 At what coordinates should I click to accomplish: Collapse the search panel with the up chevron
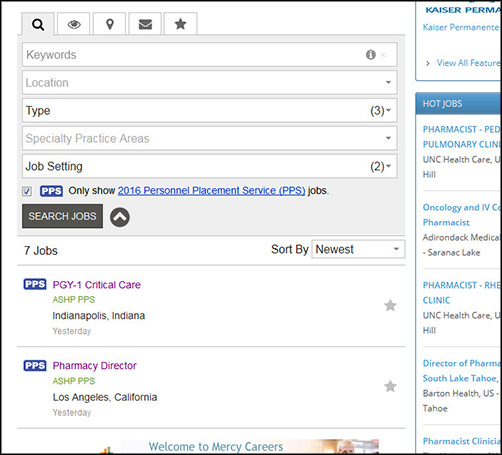click(x=120, y=217)
